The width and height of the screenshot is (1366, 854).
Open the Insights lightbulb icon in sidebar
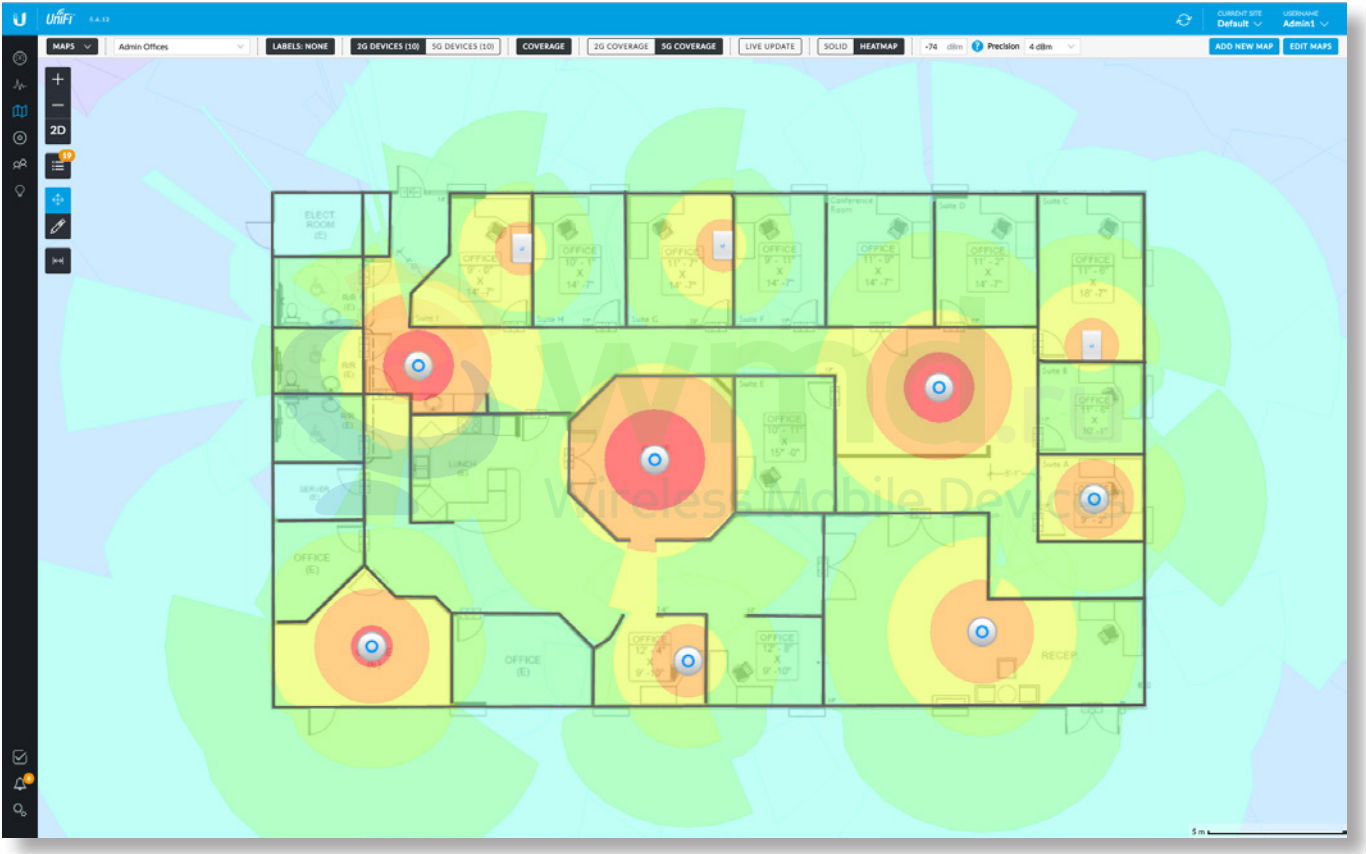tap(19, 190)
